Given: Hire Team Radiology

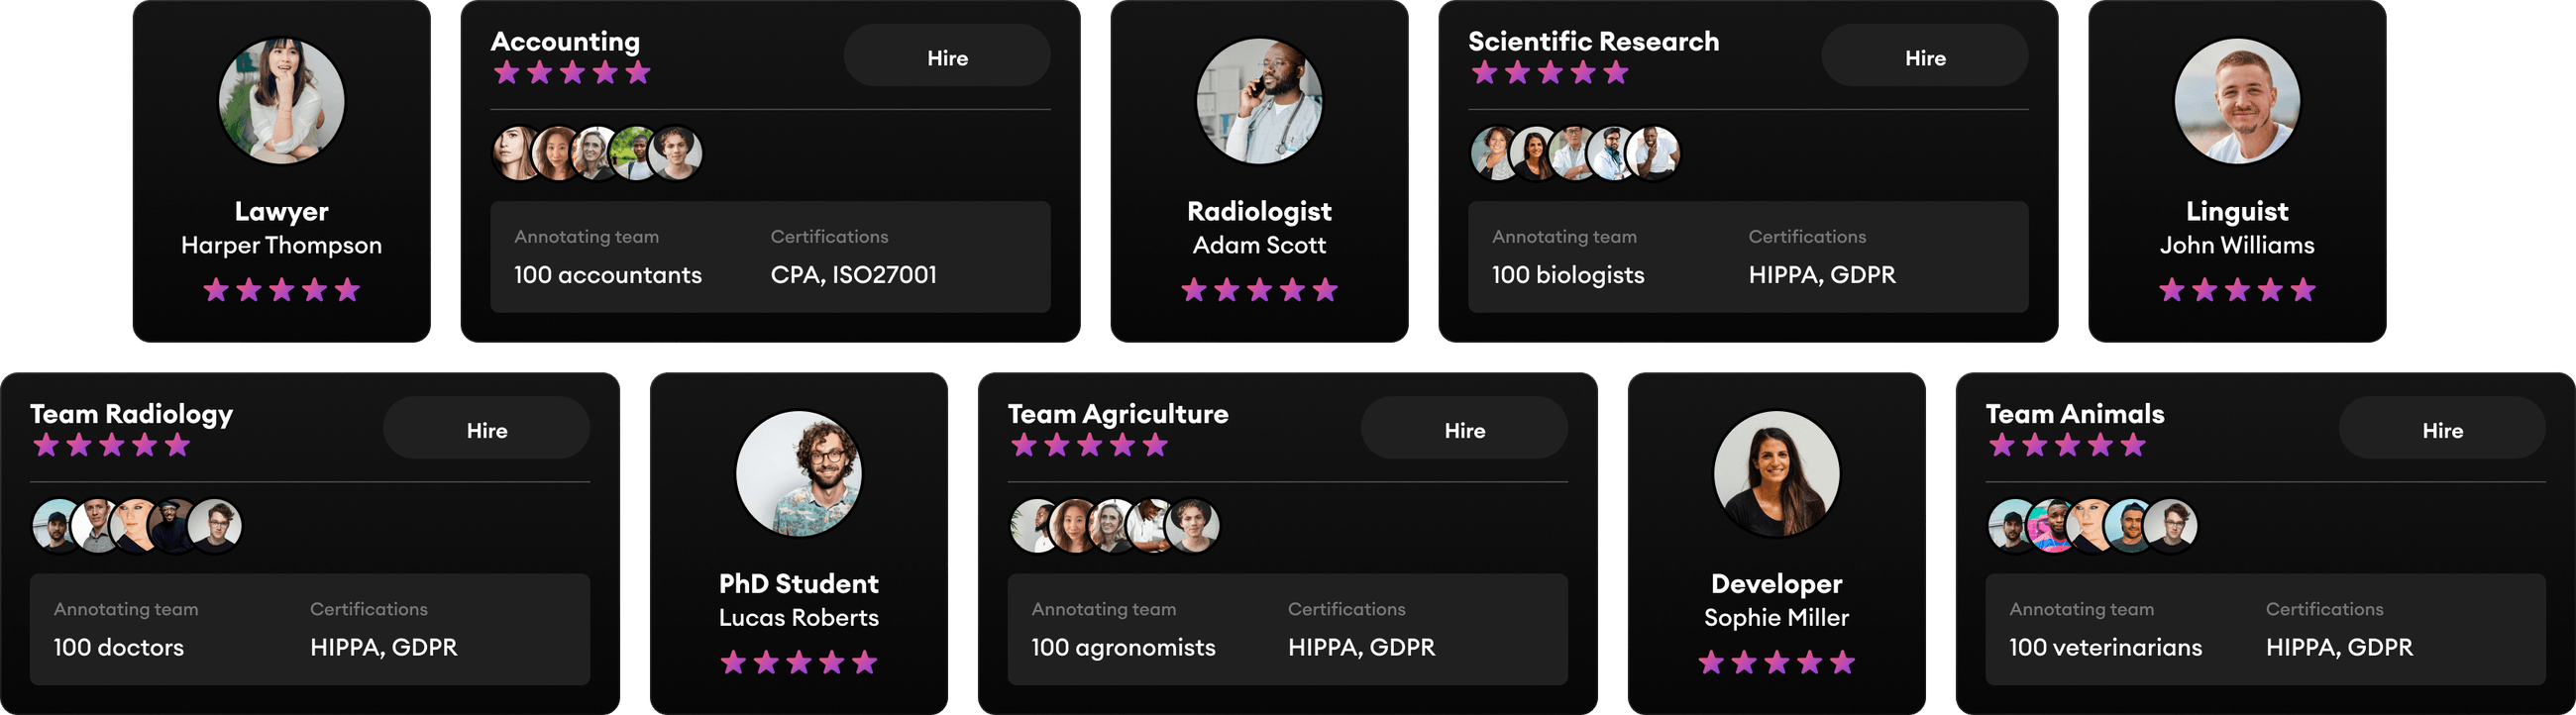Looking at the screenshot, I should pyautogui.click(x=486, y=429).
